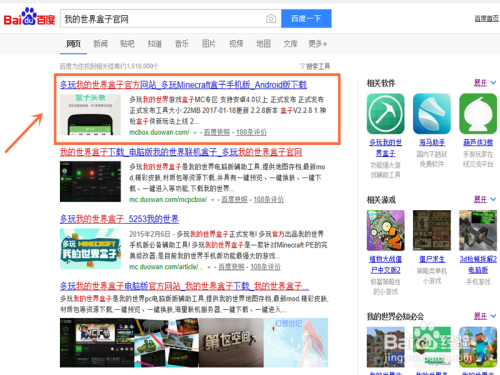The height and width of the screenshot is (375, 500).
Task: Click the dark launcher screenshot image
Action: click(97, 343)
